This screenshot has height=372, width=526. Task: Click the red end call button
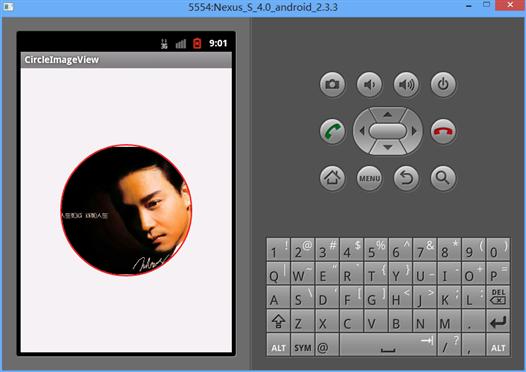[x=443, y=131]
